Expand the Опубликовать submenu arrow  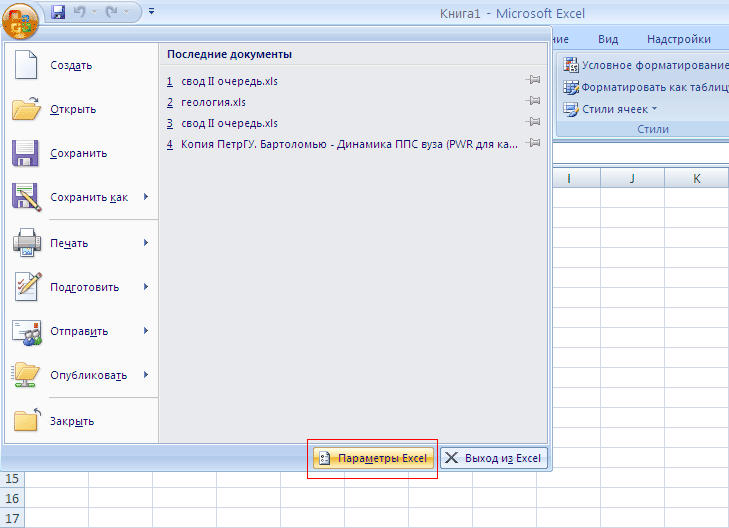146,375
